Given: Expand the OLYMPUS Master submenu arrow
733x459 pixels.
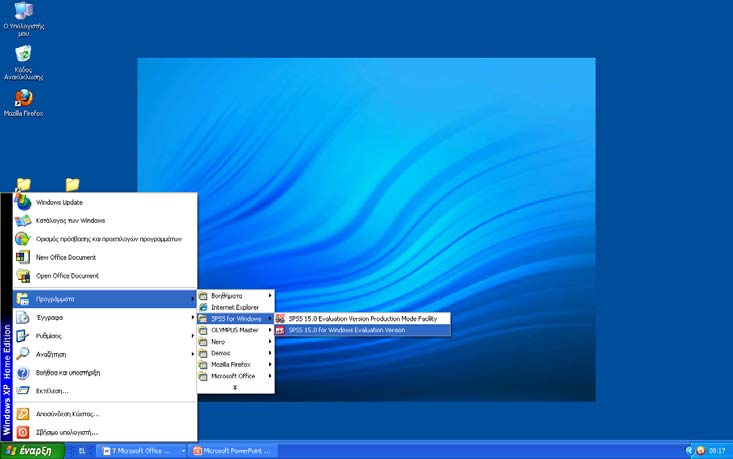Looking at the screenshot, I should click(x=270, y=330).
